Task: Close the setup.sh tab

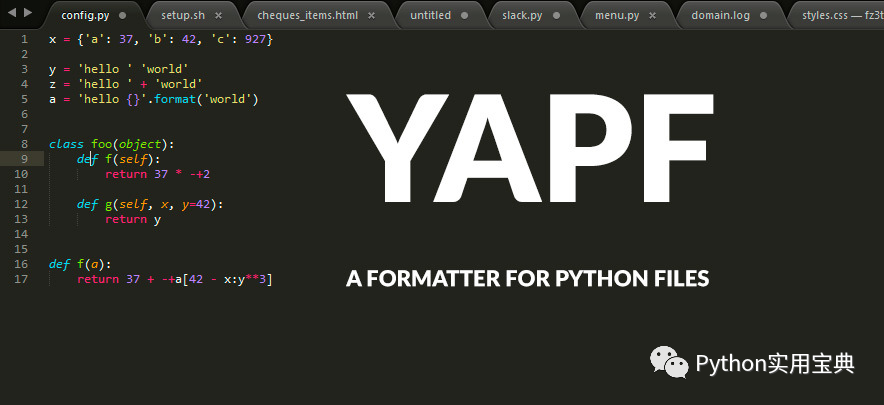Action: click(x=219, y=15)
